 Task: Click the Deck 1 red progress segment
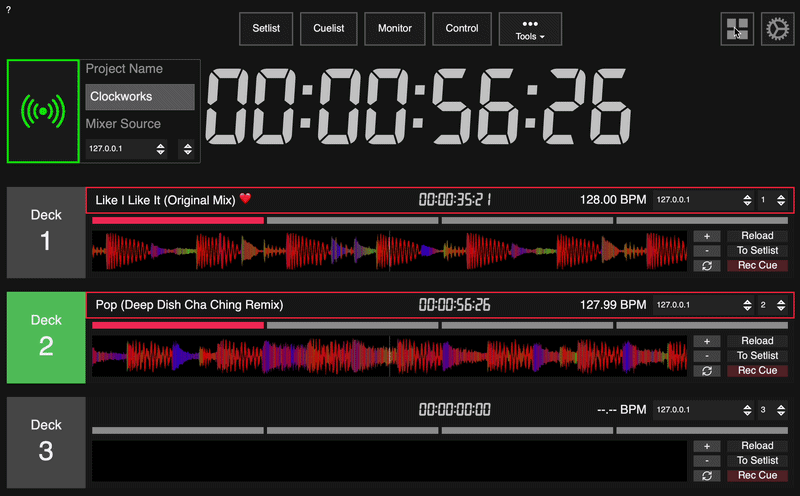tap(178, 220)
